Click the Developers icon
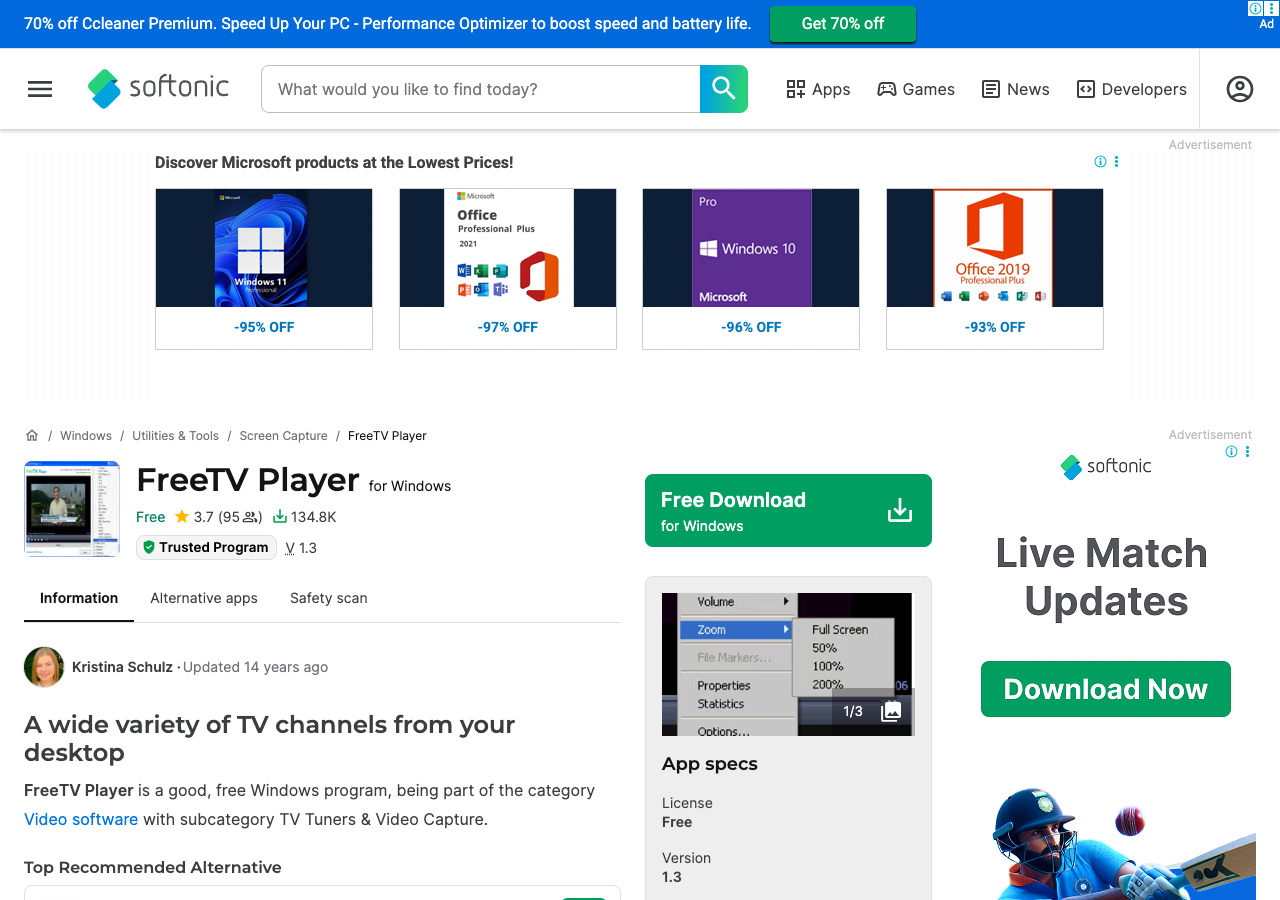This screenshot has width=1280, height=900. pos(1085,89)
